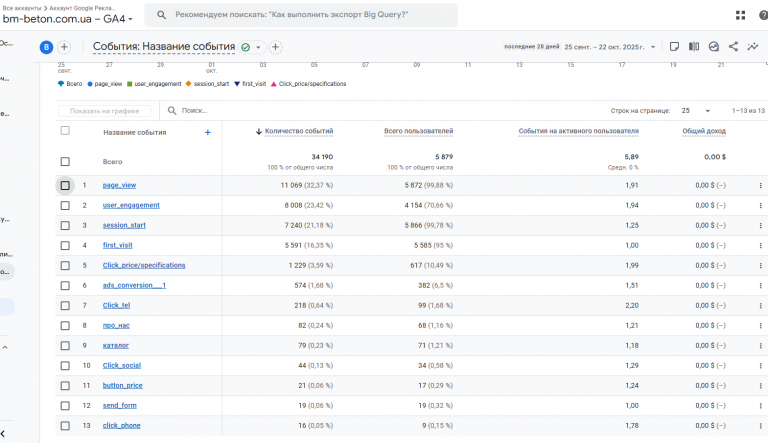Select the checkbox for Click_tel row
The image size is (768, 443).
point(65,305)
